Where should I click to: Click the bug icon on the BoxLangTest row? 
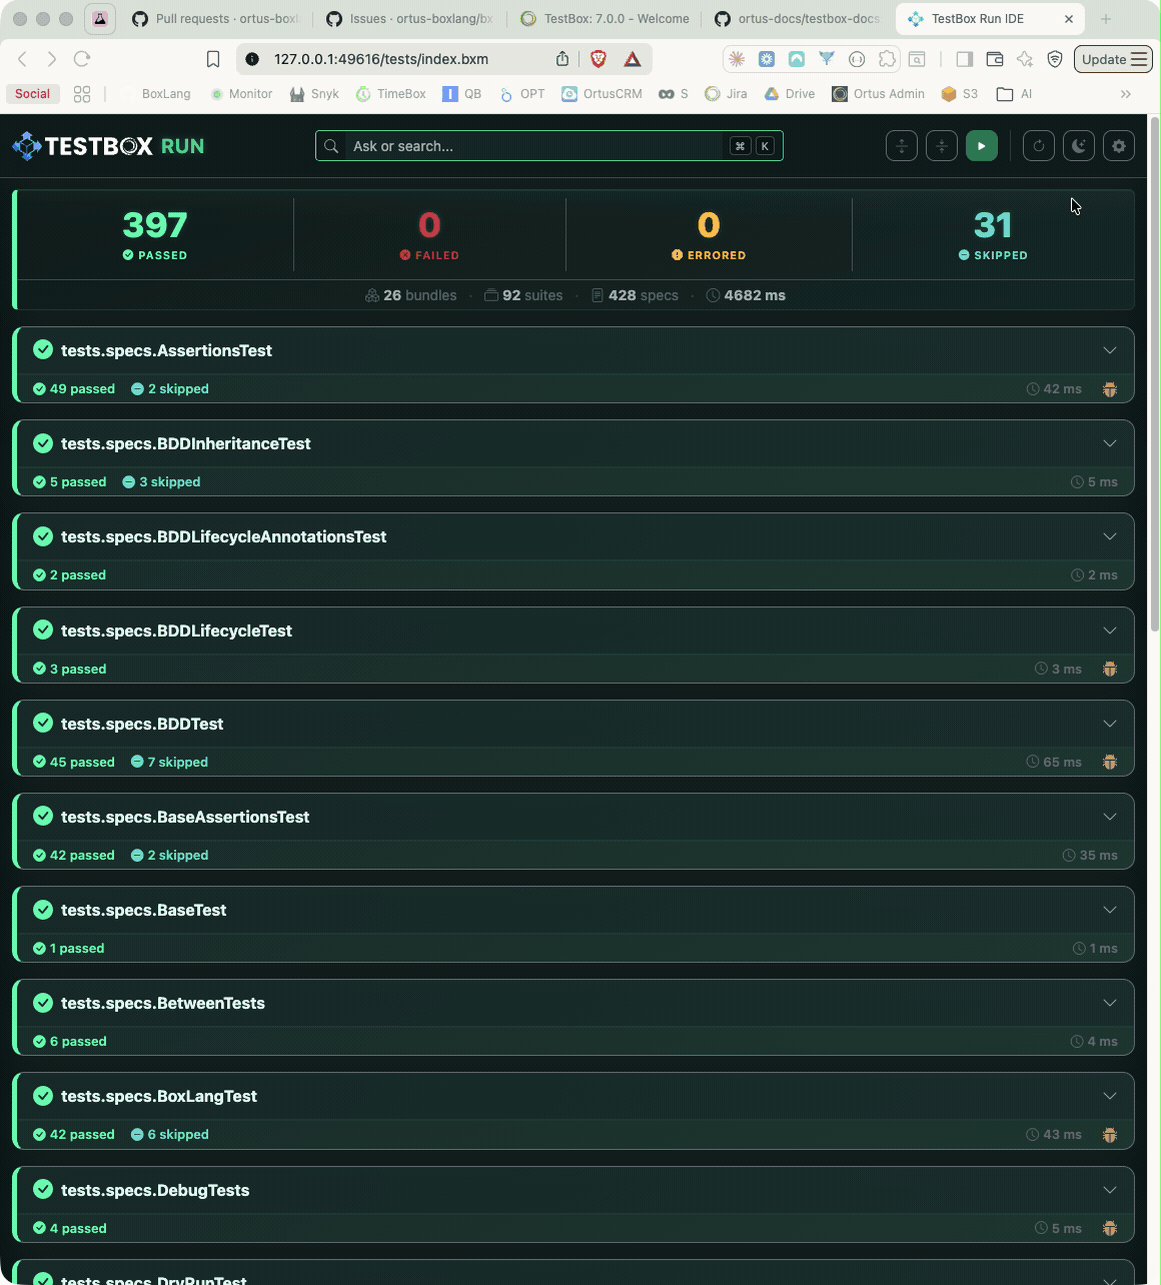tap(1110, 1134)
